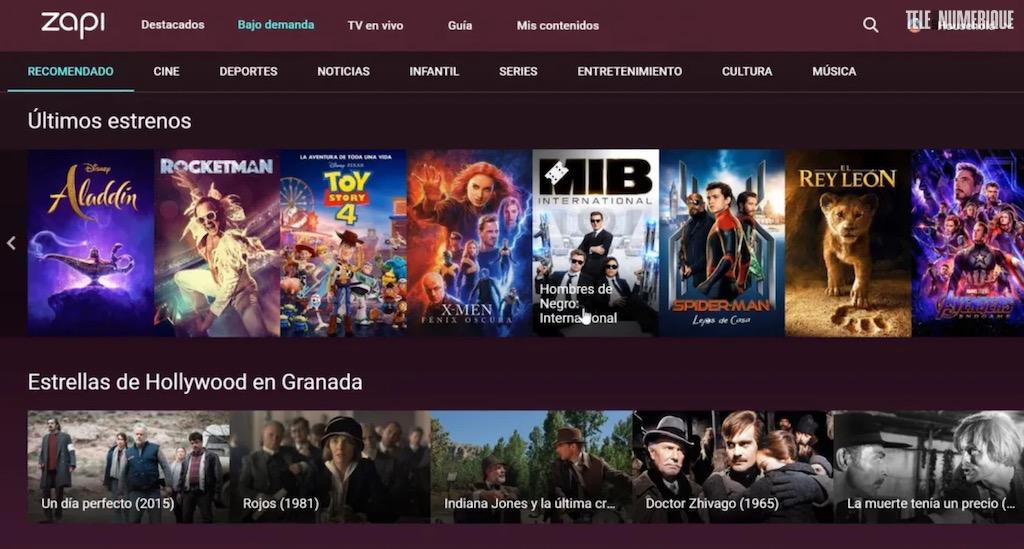The width and height of the screenshot is (1024, 549).
Task: Open Doctor Zhivago (1965) thumbnail
Action: click(733, 466)
